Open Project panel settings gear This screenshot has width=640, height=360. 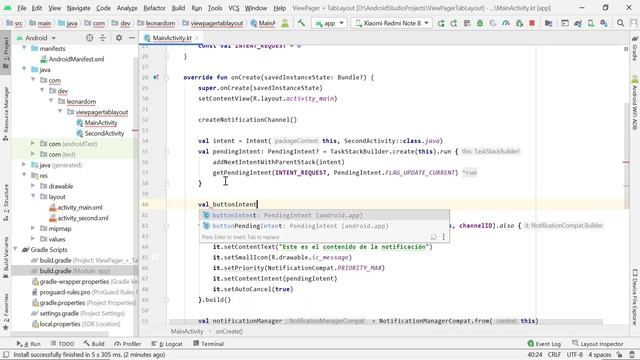tap(119, 38)
